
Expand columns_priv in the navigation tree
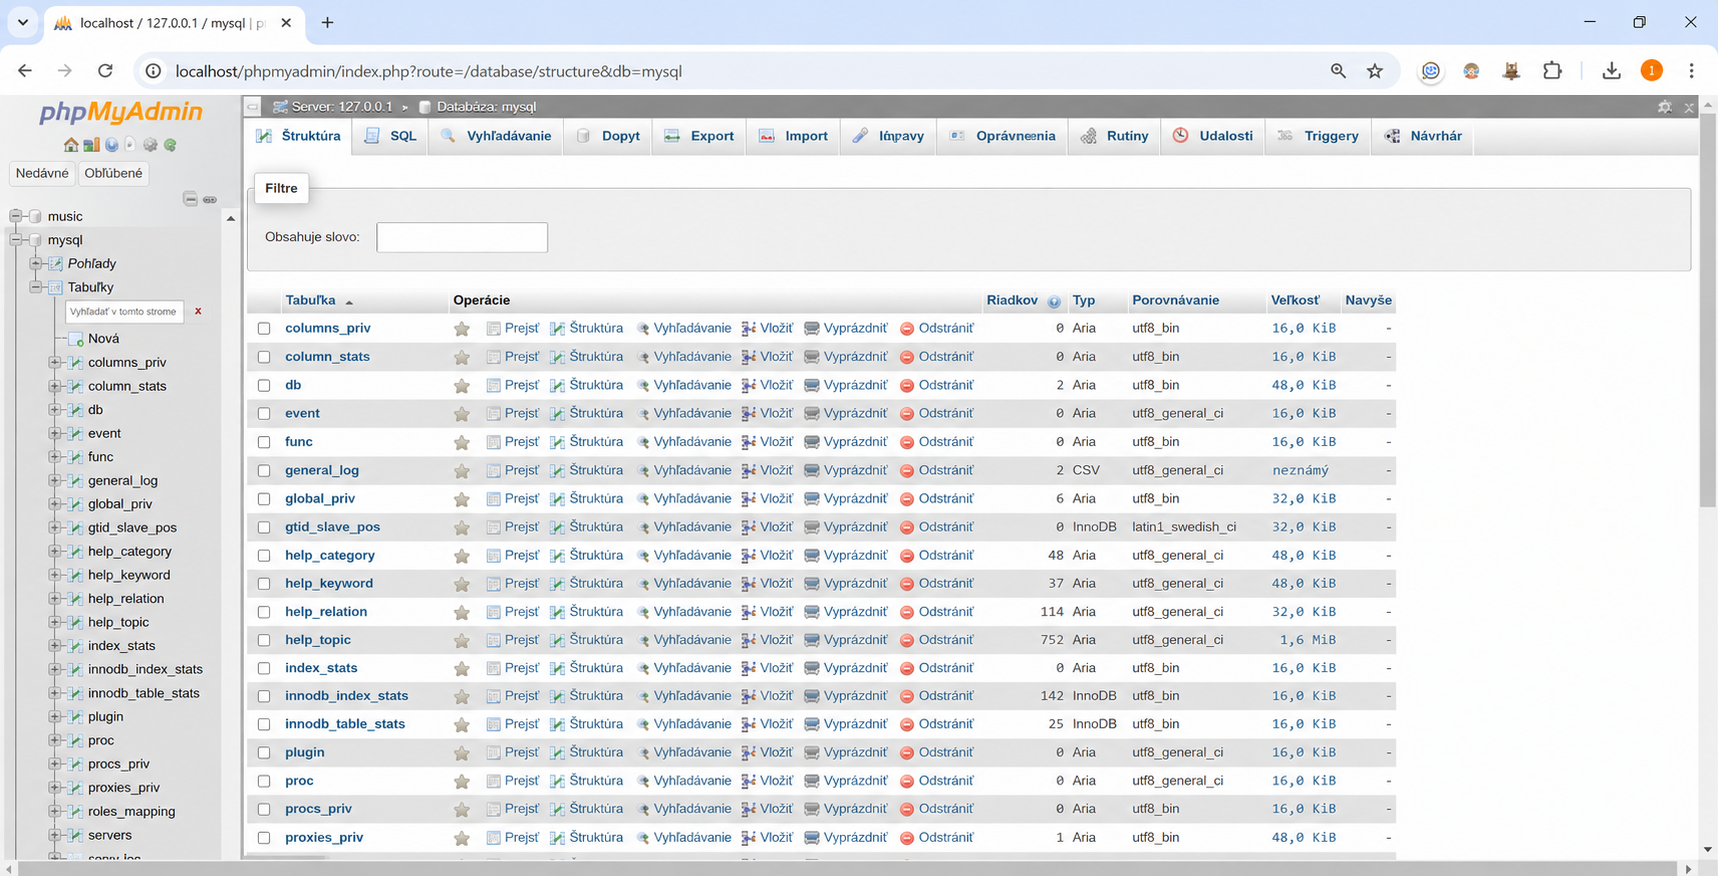[x=55, y=362]
